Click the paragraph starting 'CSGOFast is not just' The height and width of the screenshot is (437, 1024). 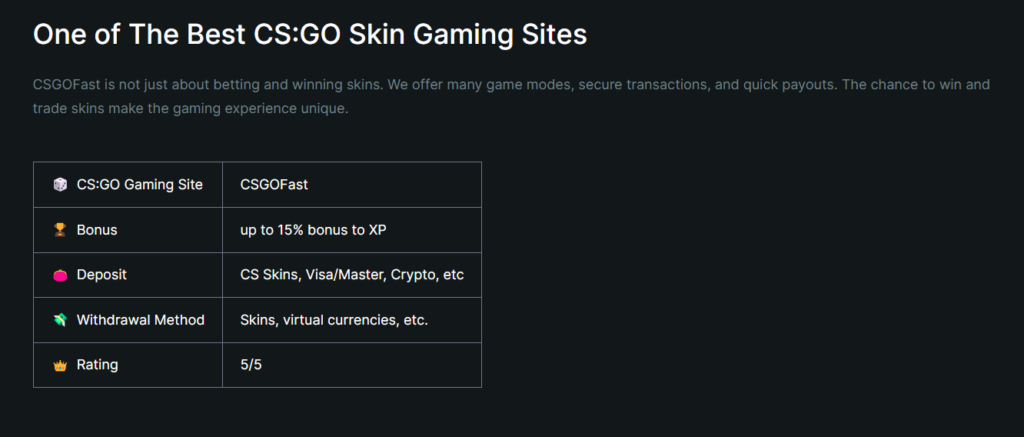pos(511,96)
